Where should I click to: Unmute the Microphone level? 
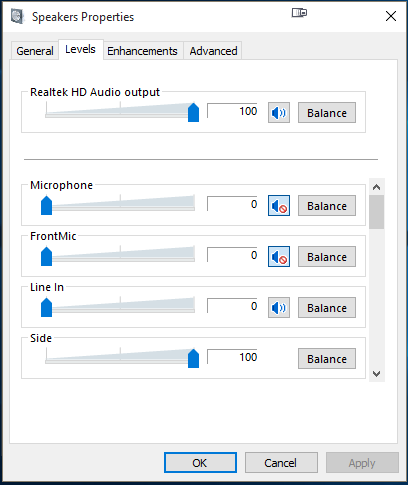coord(279,206)
